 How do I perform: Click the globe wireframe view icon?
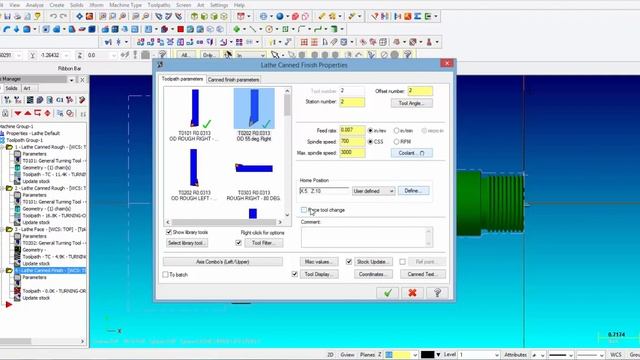click(x=264, y=16)
